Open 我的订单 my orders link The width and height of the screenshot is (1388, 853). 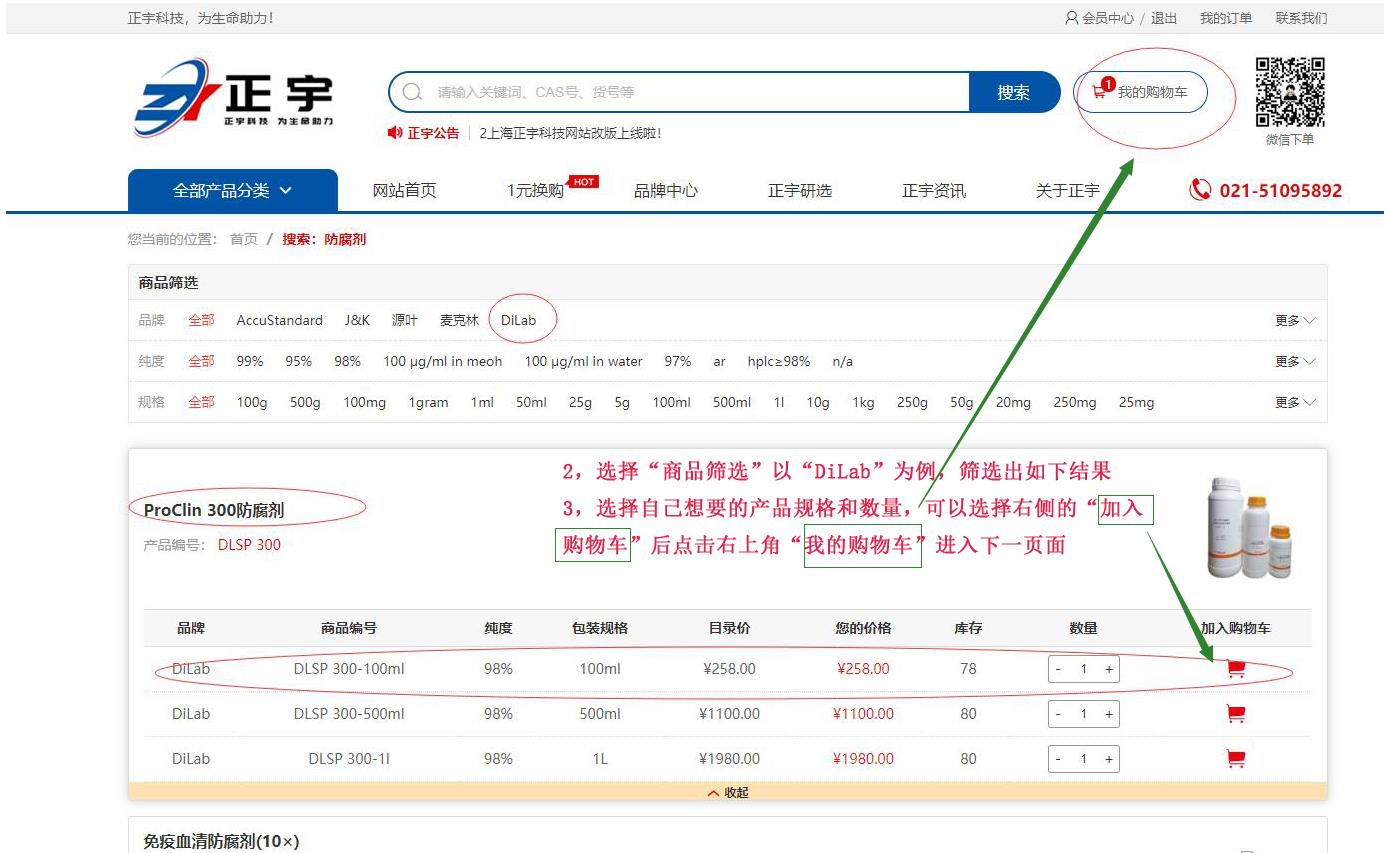[x=1226, y=18]
